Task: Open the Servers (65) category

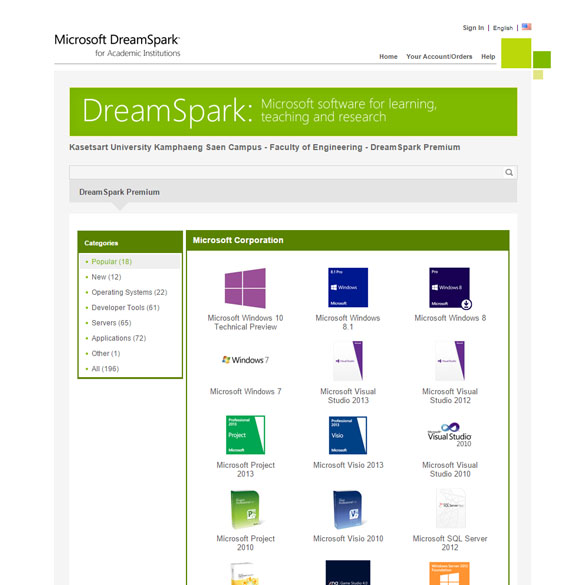Action: [111, 323]
